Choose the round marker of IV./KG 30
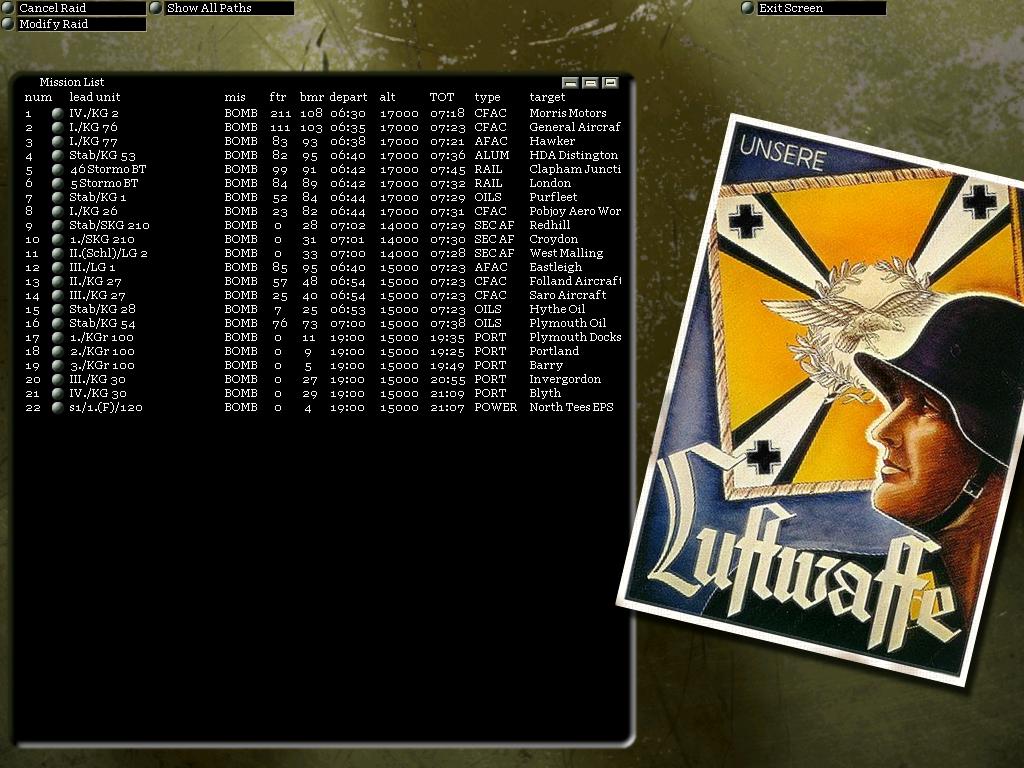This screenshot has width=1024, height=768. click(x=57, y=394)
